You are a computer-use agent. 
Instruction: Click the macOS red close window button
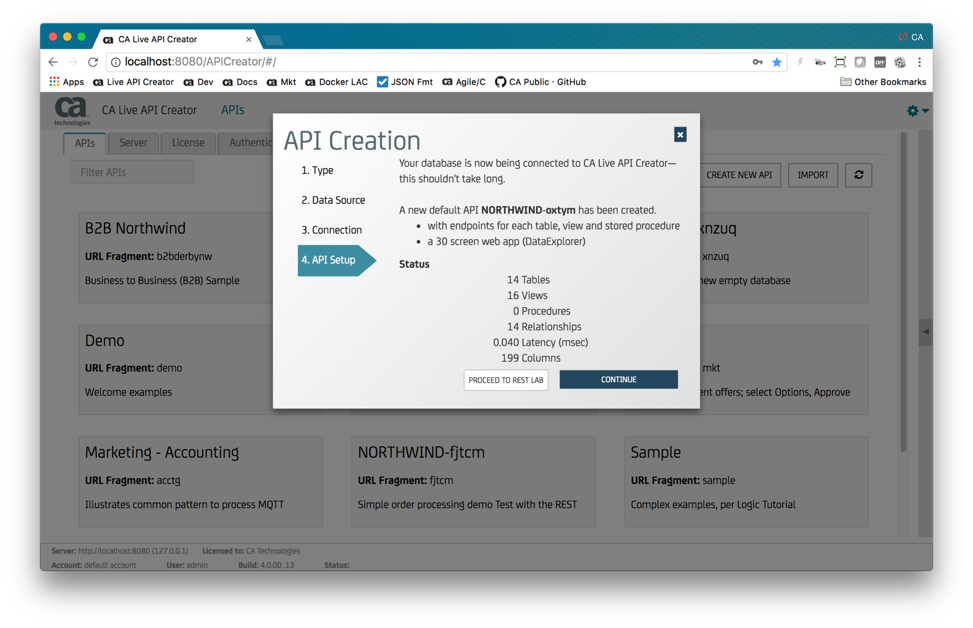pyautogui.click(x=53, y=37)
